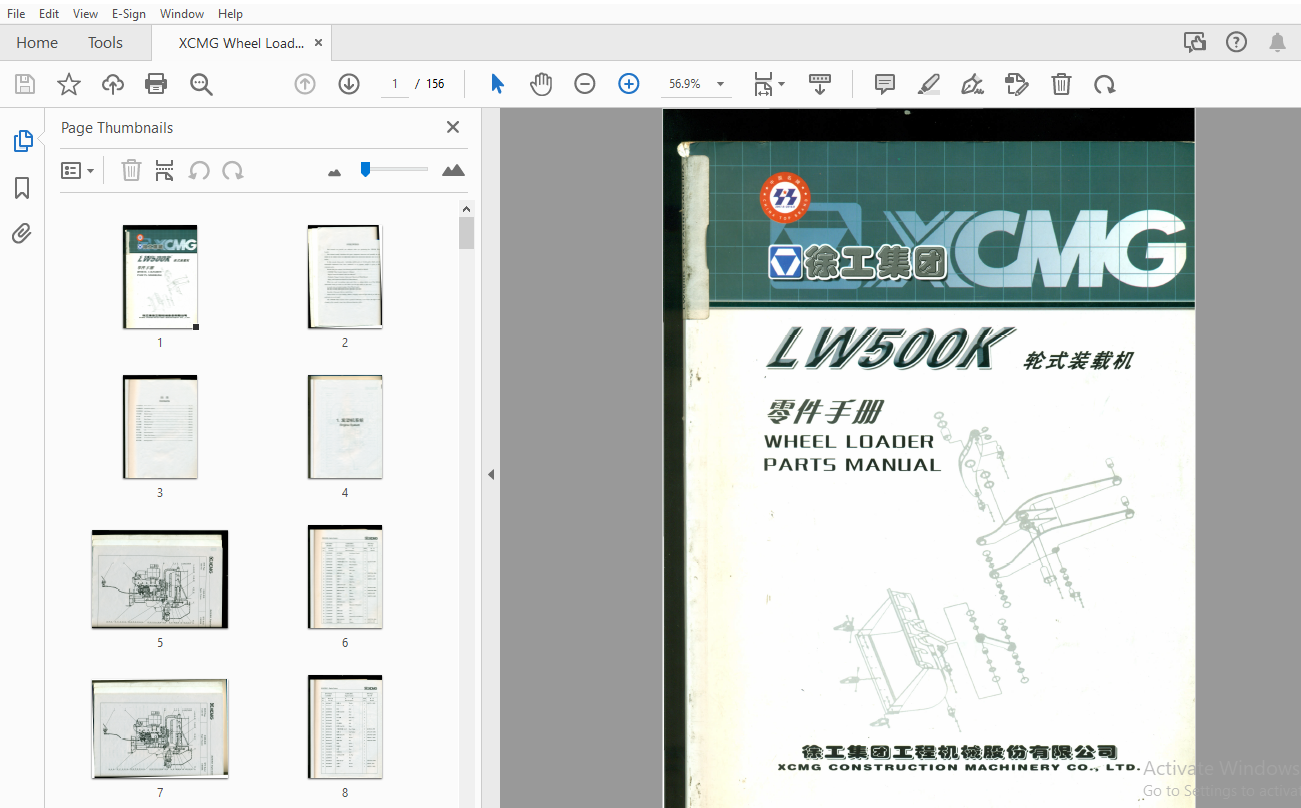Open the File menu
1301x808 pixels.
click(x=16, y=14)
